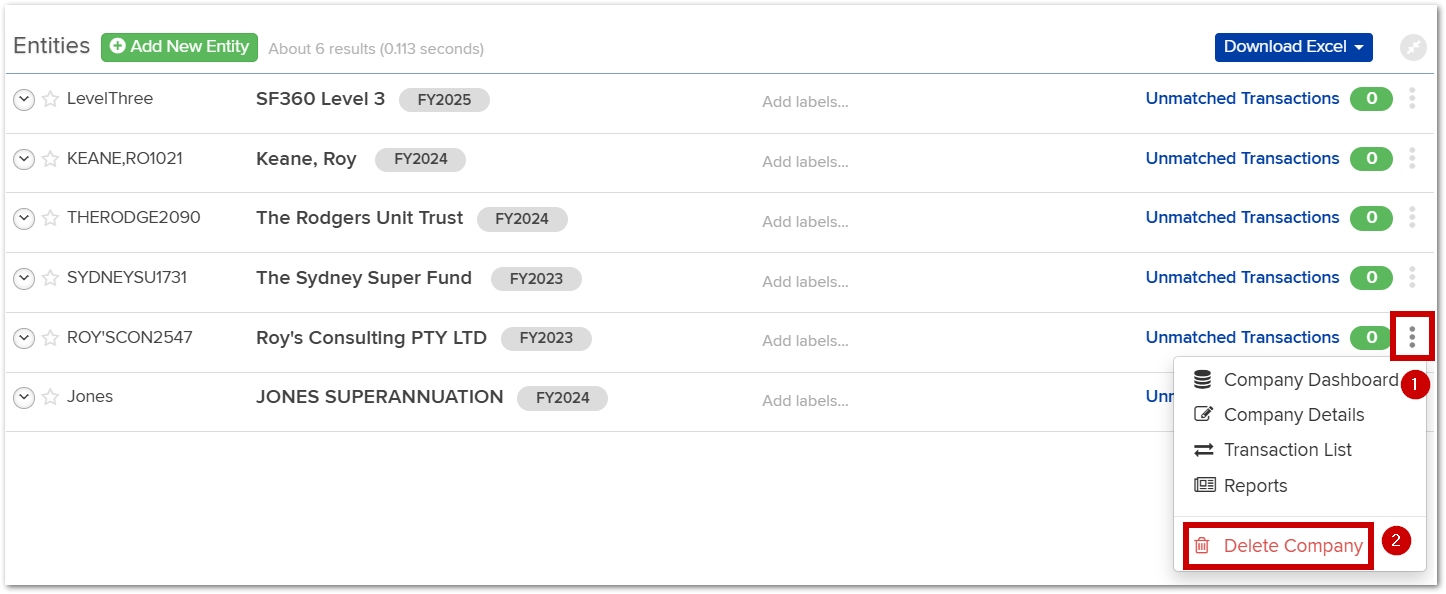Viewport: 1446px width, 594px height.
Task: Open the Download Excel dropdown
Action: 1294,47
